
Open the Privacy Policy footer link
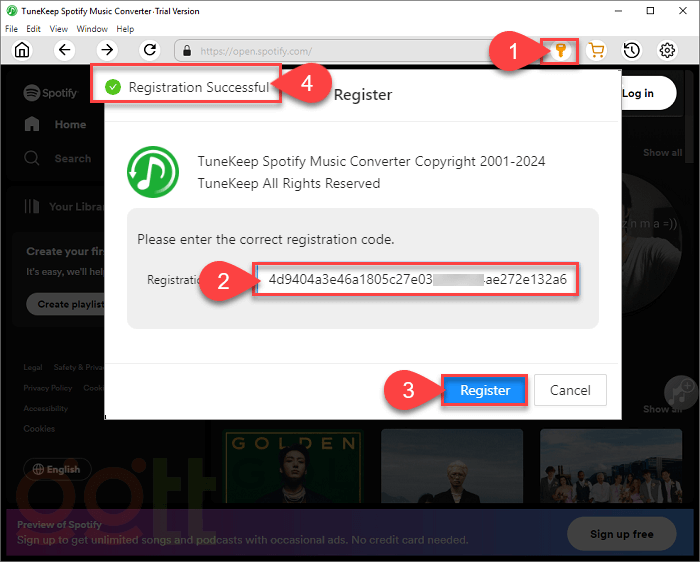point(48,388)
